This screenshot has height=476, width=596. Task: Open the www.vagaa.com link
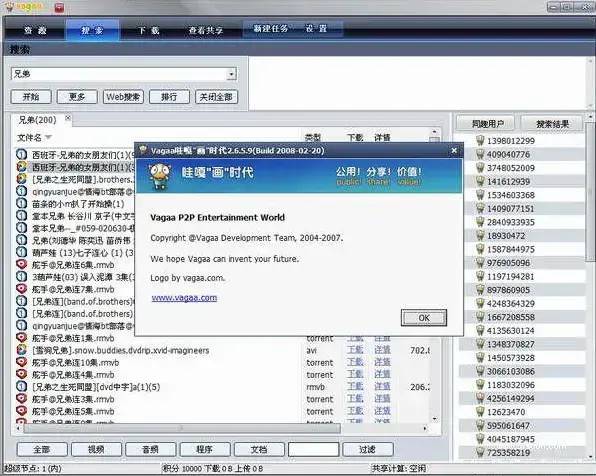tap(184, 298)
